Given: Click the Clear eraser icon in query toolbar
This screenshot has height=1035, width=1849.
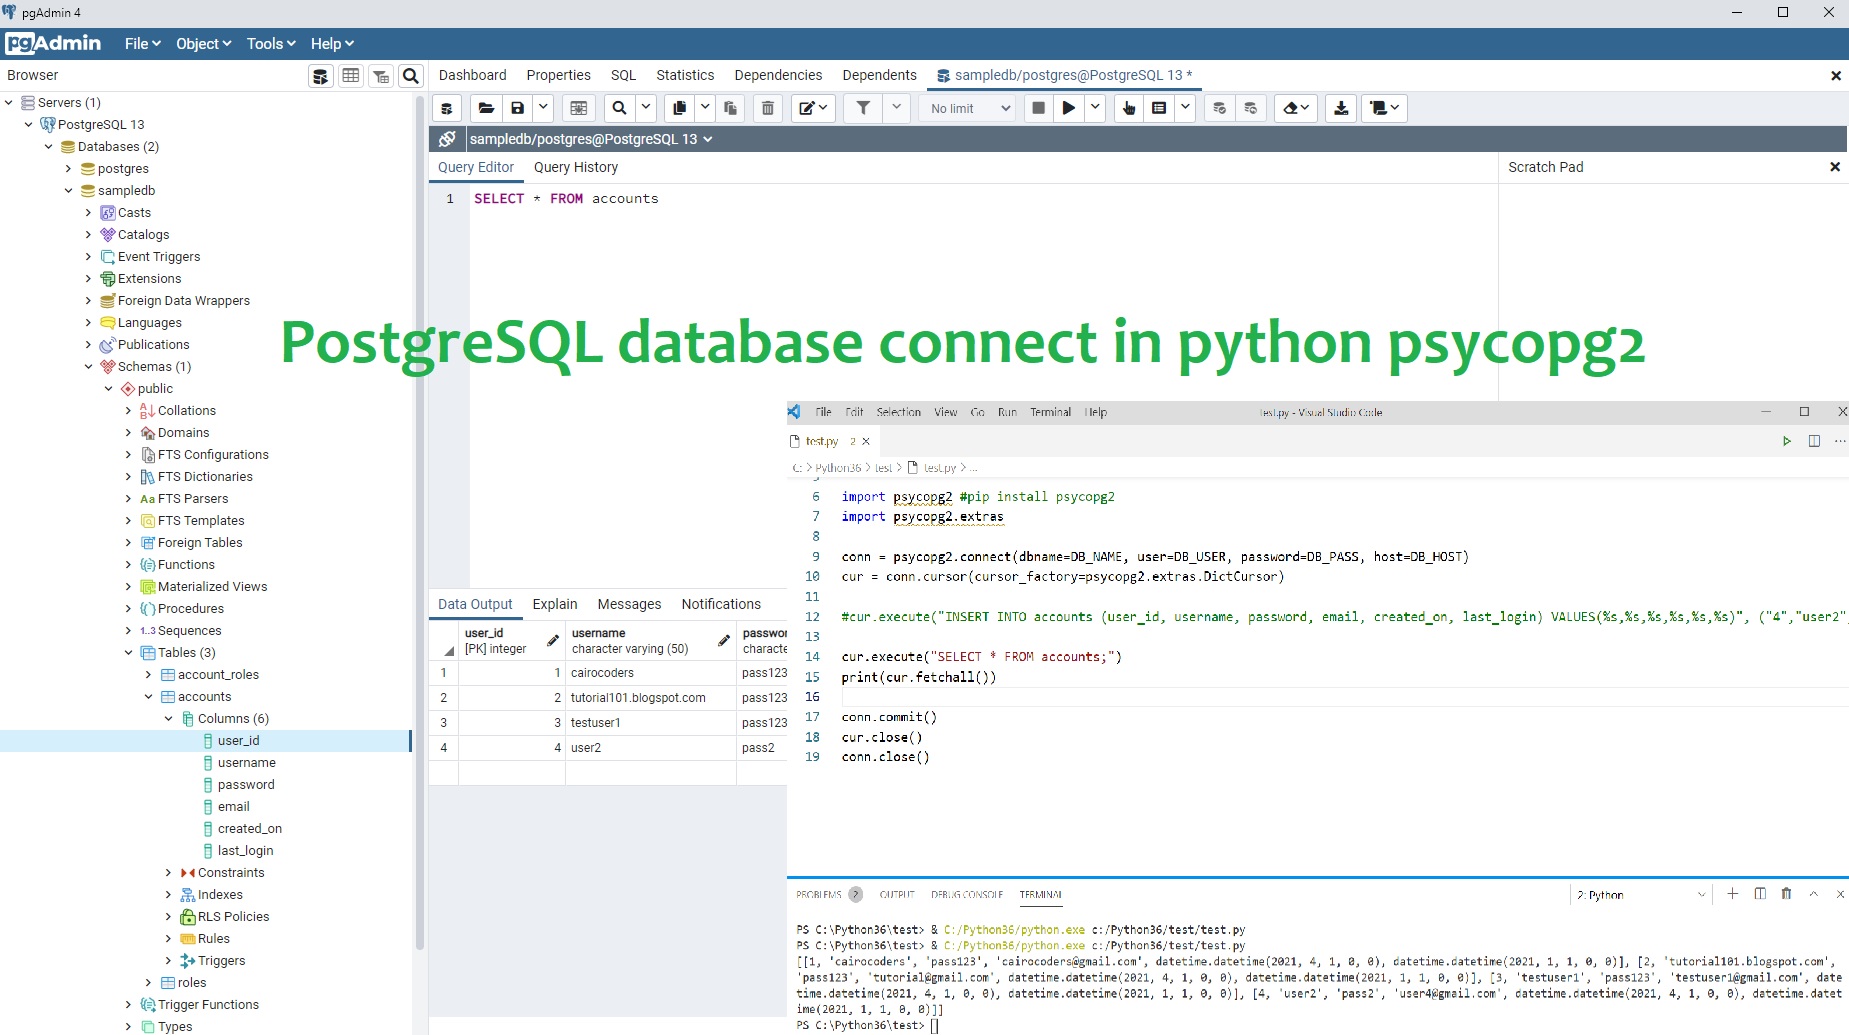Looking at the screenshot, I should [1296, 108].
